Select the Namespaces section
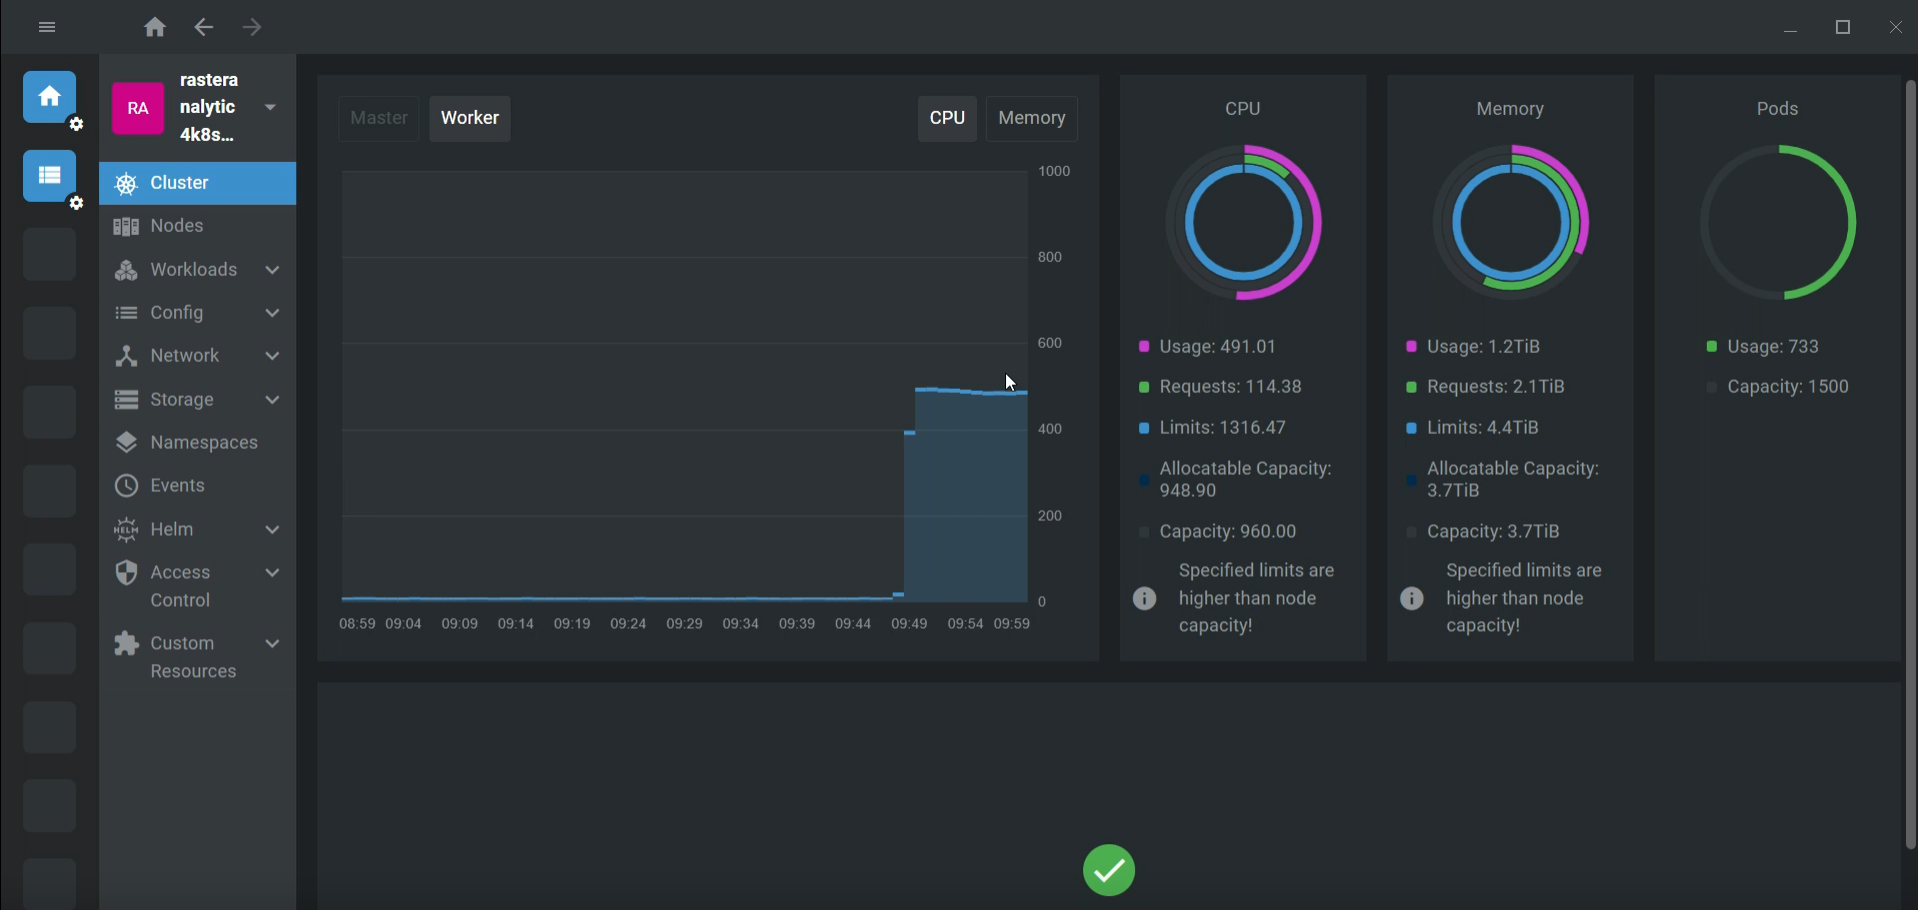Viewport: 1918px width, 910px height. (203, 442)
